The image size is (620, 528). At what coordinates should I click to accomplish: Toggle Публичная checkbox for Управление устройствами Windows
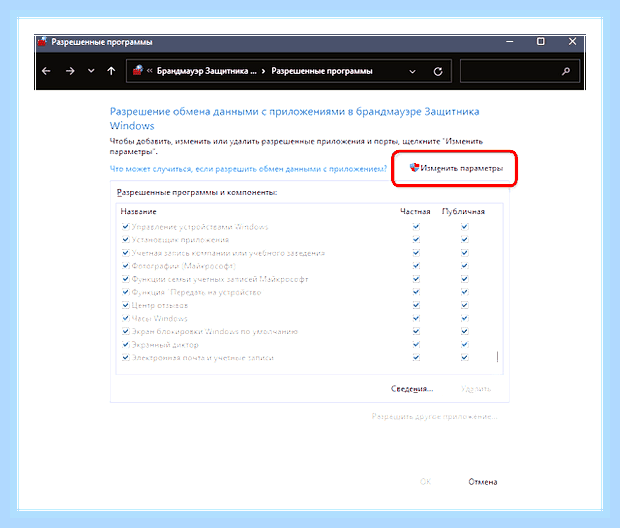pyautogui.click(x=465, y=227)
